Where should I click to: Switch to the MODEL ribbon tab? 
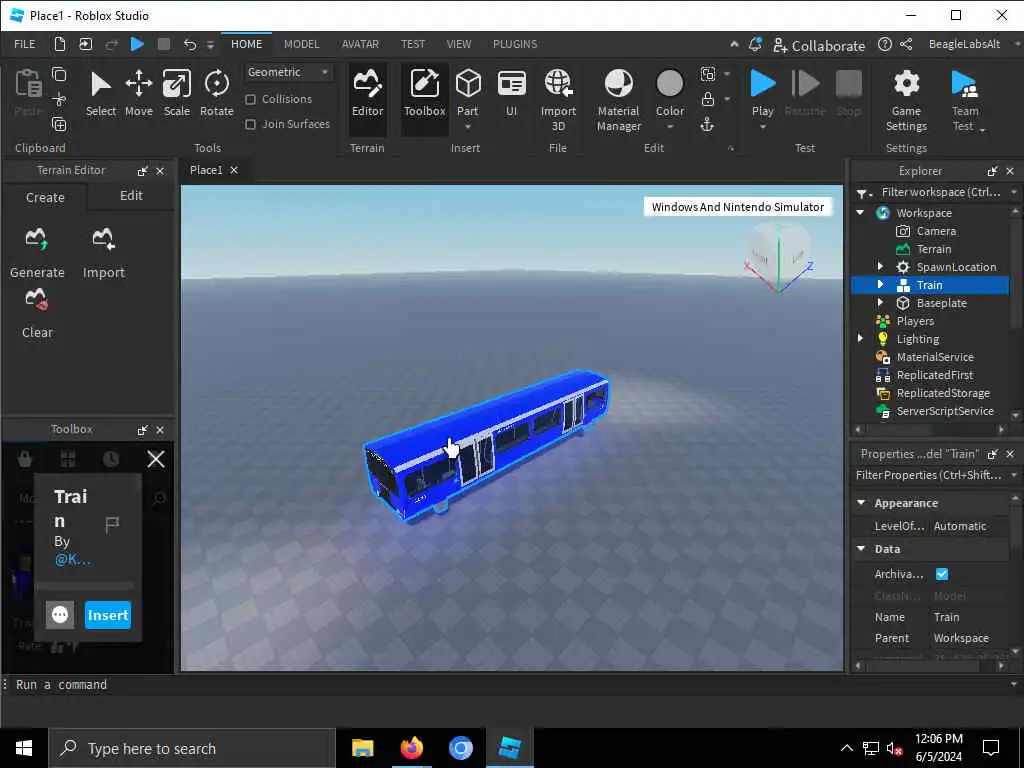(301, 44)
